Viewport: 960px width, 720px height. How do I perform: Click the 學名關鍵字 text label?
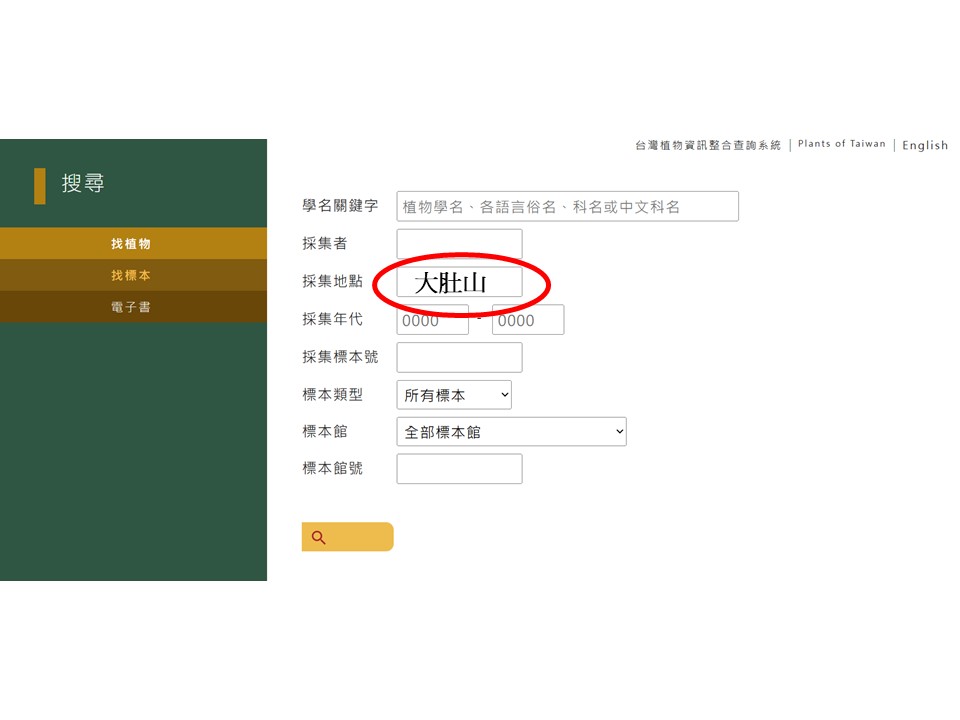(340, 205)
